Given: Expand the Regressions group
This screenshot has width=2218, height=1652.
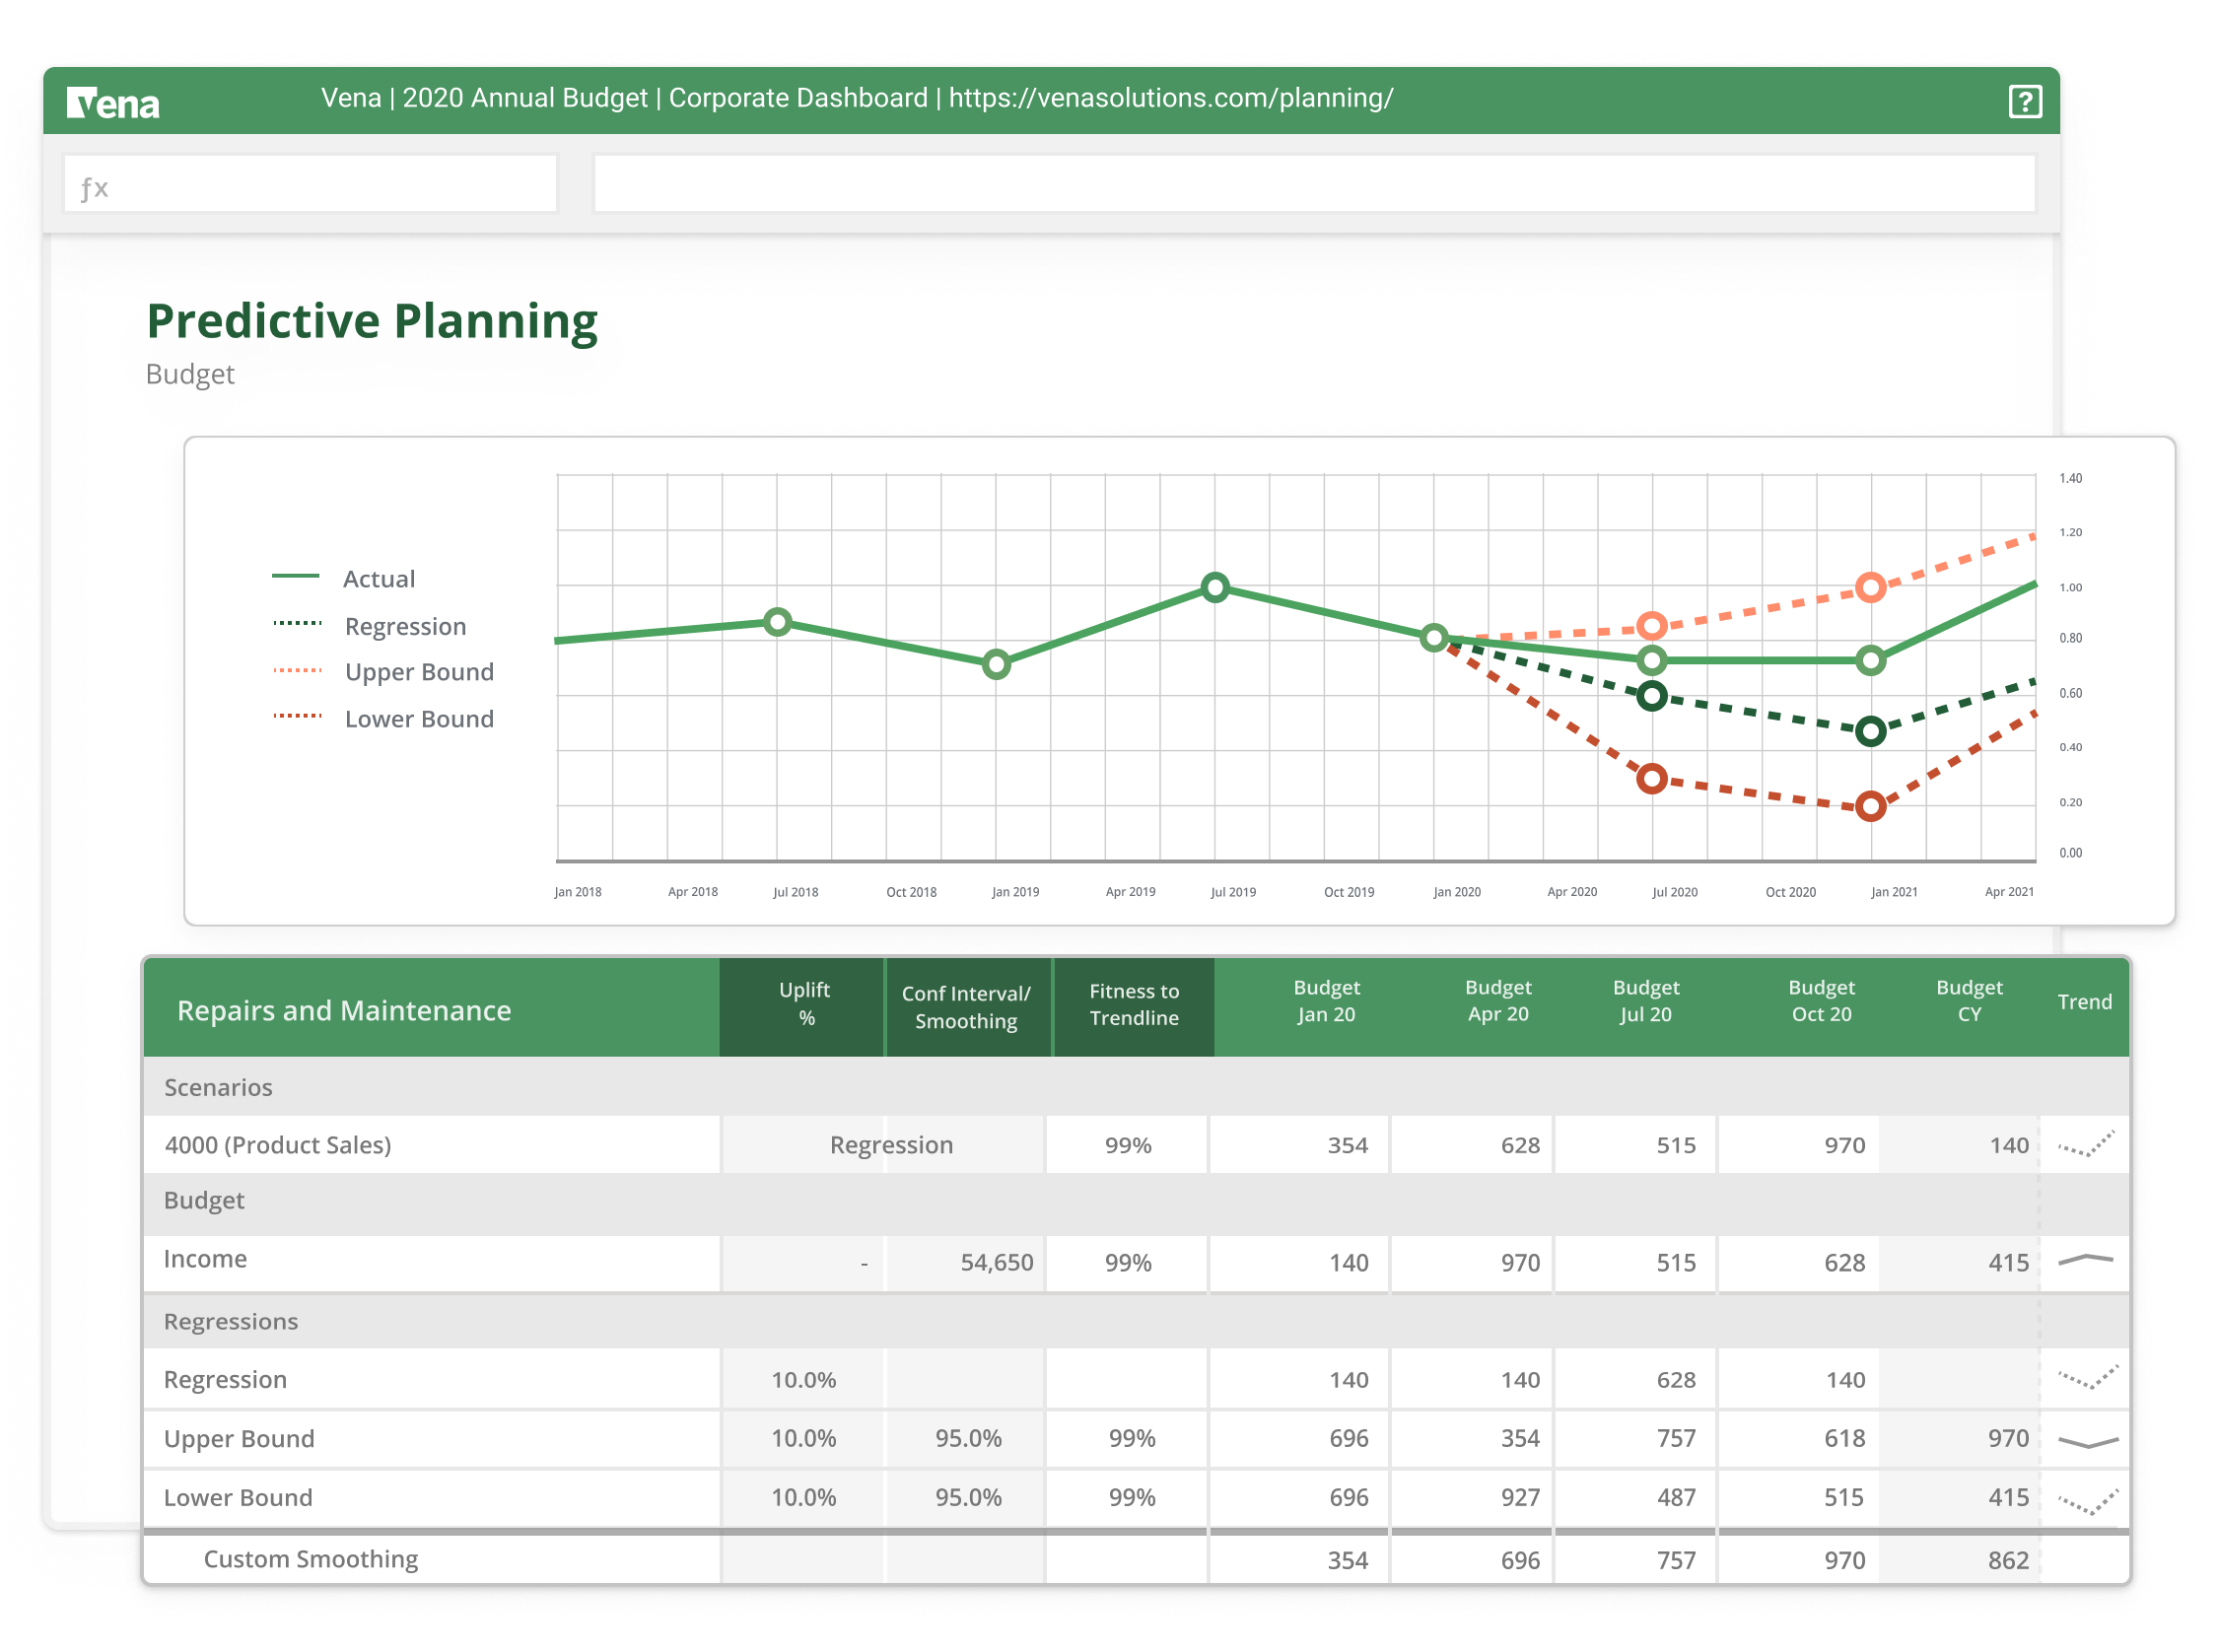Looking at the screenshot, I should (230, 1320).
